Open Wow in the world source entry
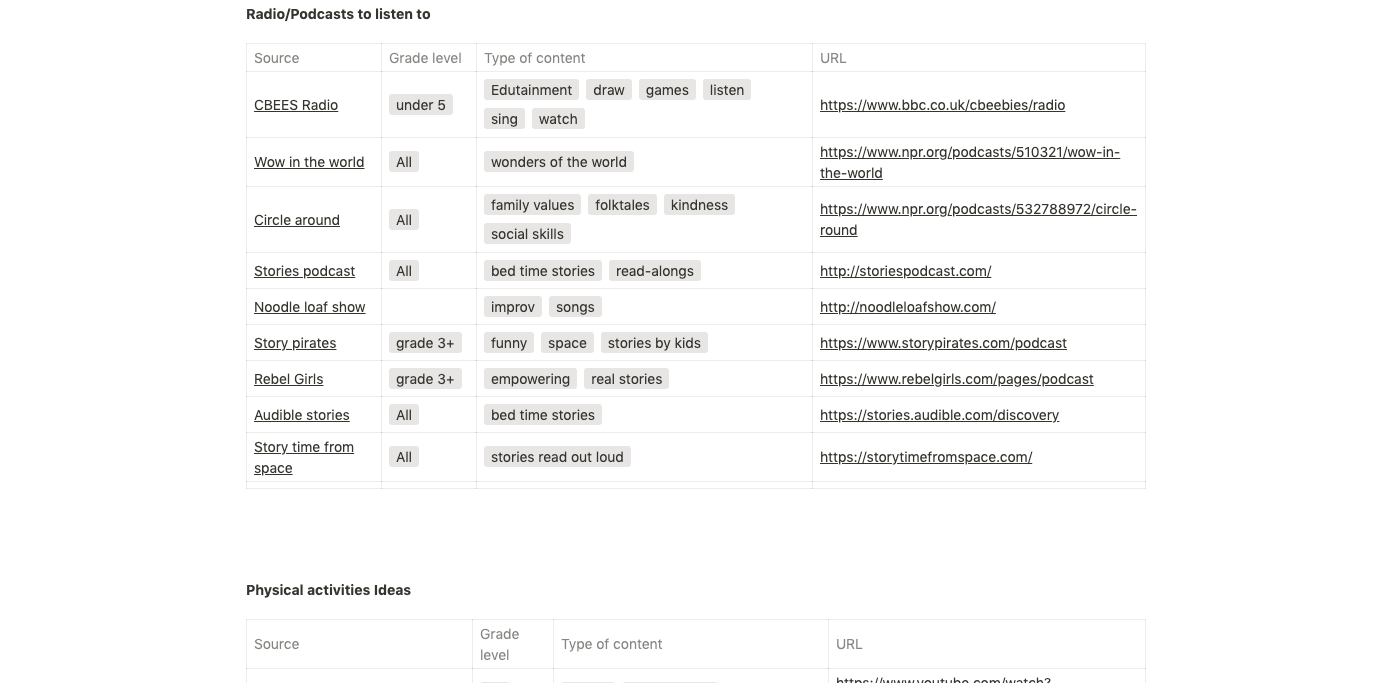The height and width of the screenshot is (683, 1392). click(x=309, y=162)
